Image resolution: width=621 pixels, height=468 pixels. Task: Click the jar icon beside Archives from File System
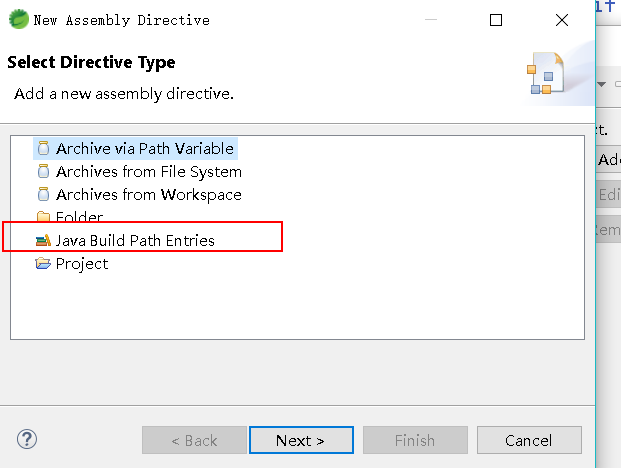(43, 171)
